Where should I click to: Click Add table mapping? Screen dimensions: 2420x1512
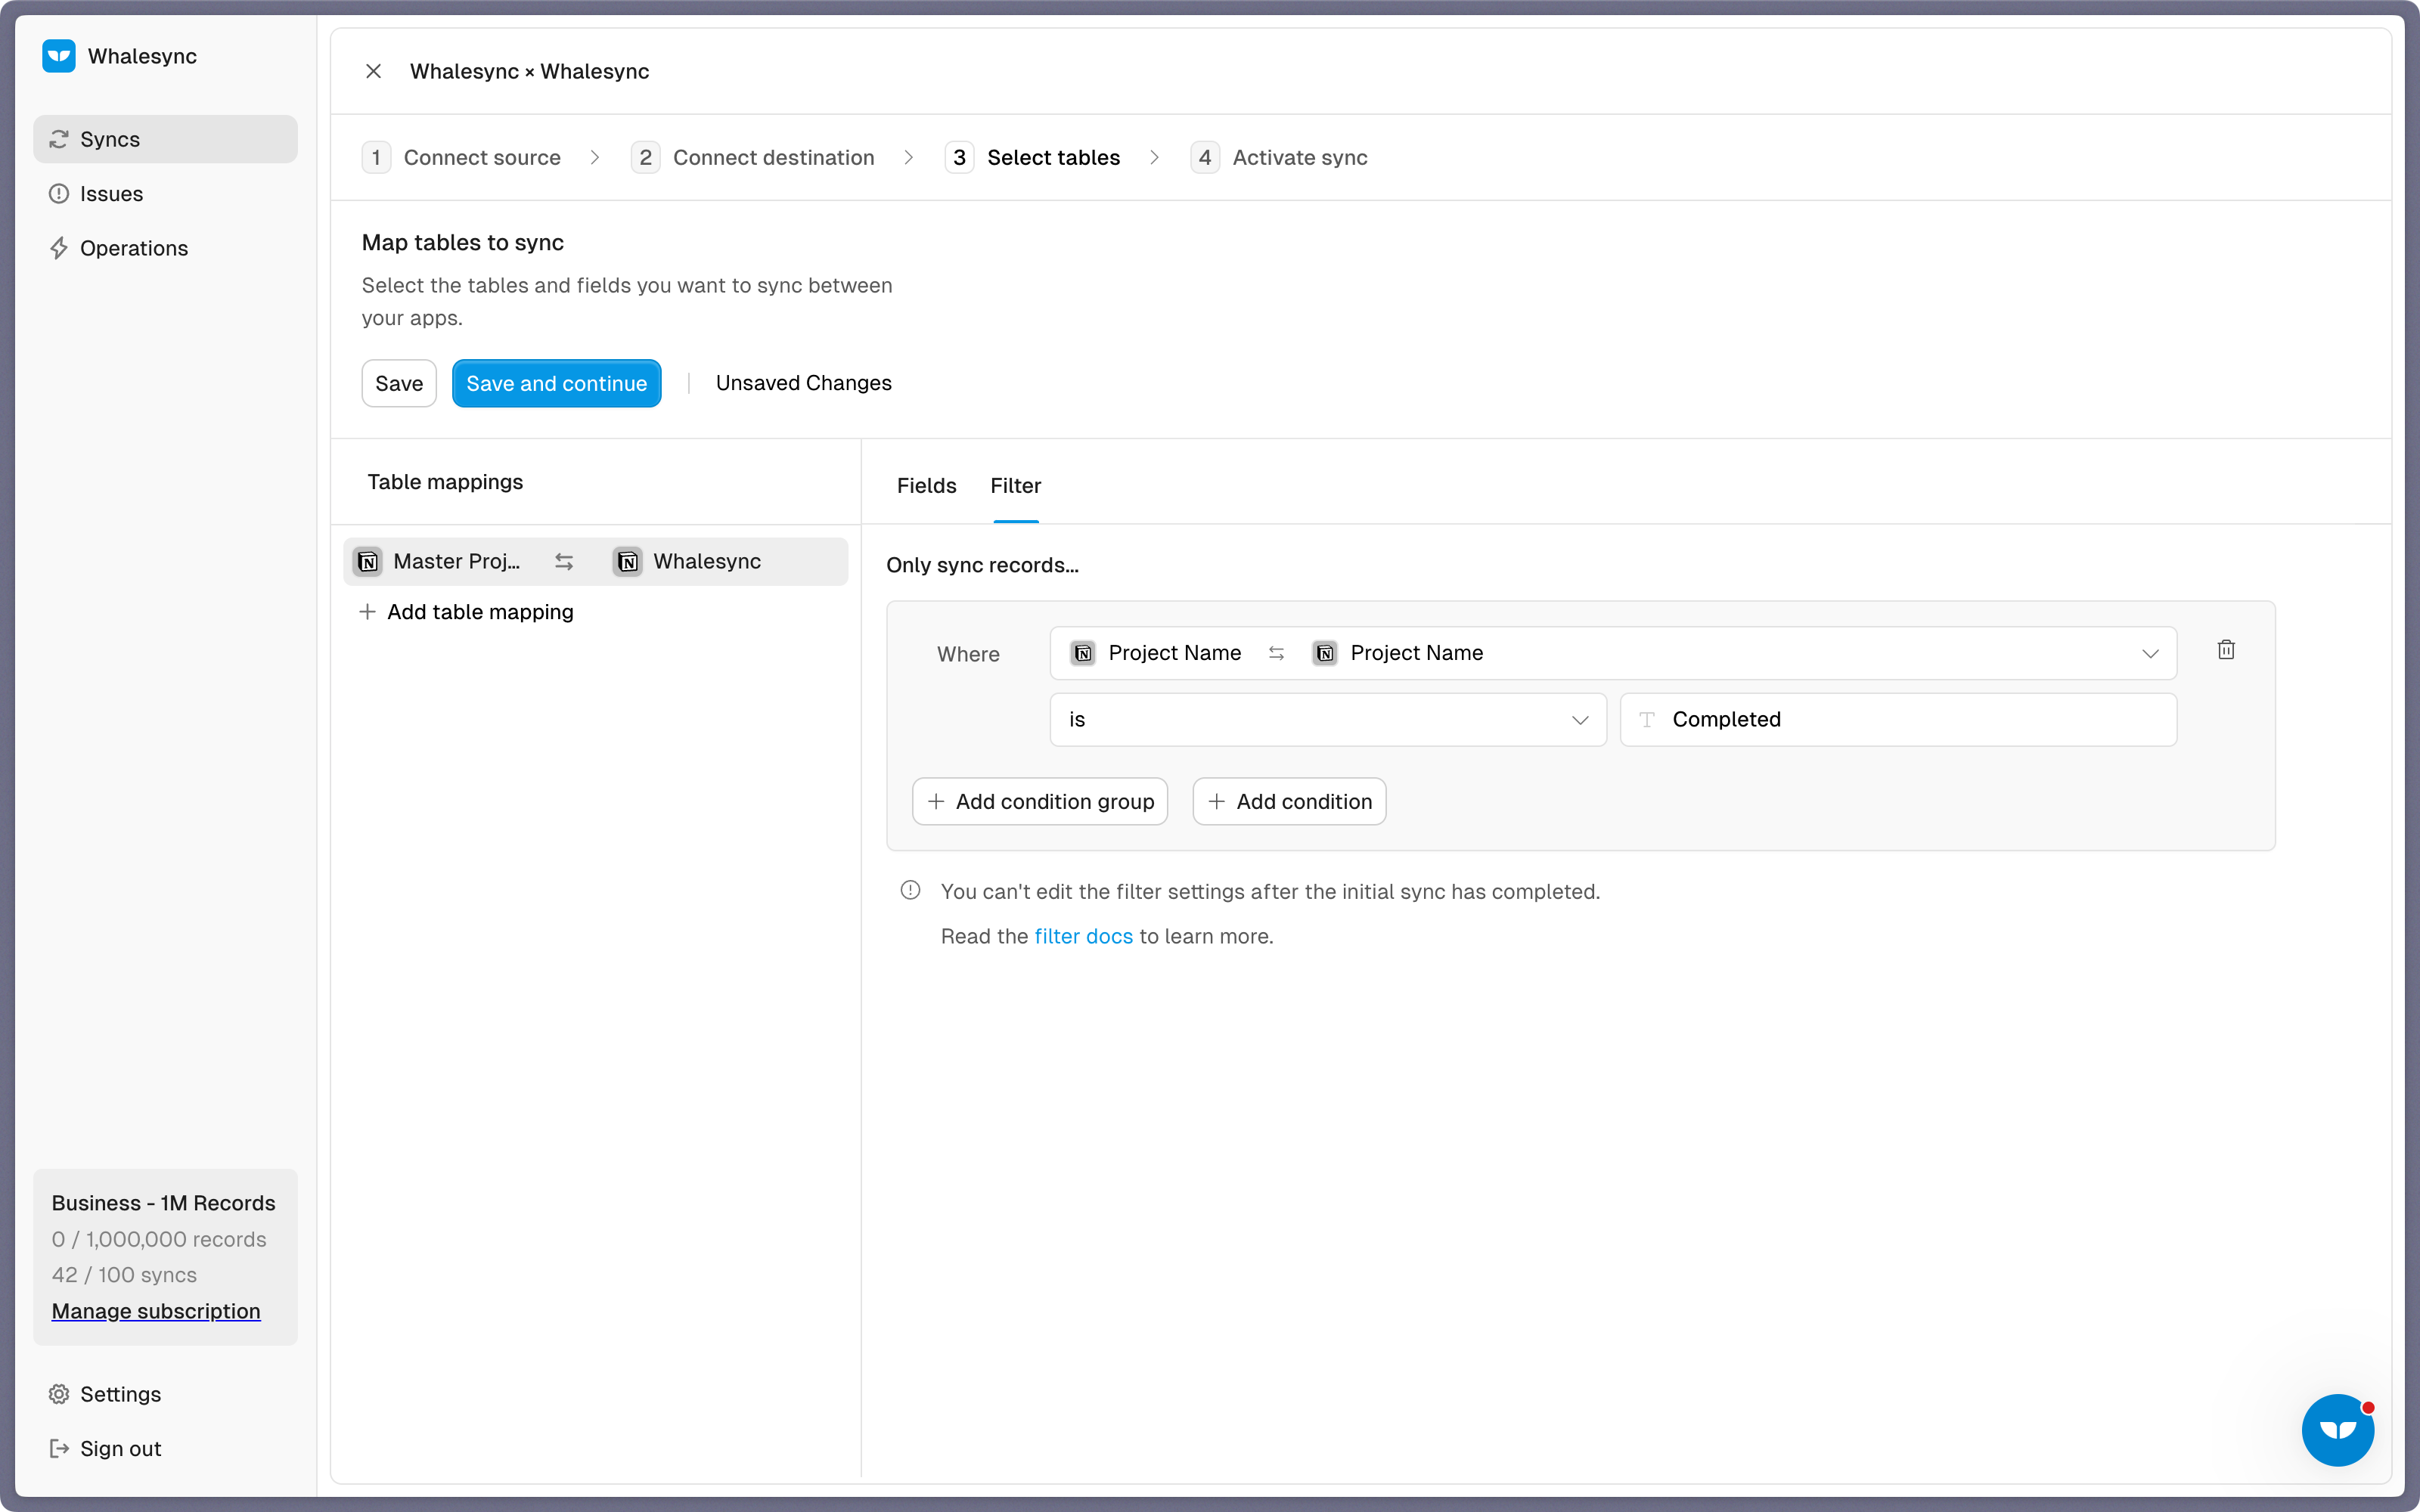(466, 612)
